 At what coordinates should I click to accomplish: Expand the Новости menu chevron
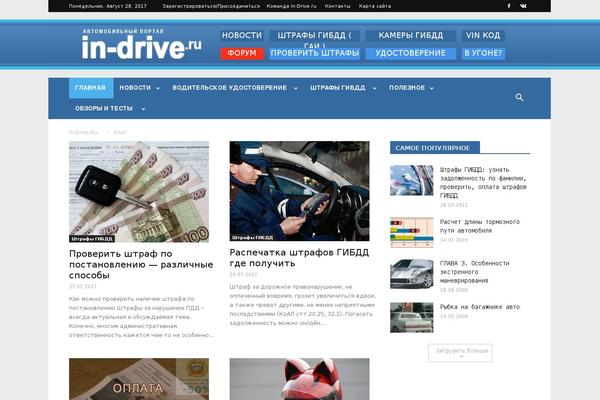tap(158, 88)
